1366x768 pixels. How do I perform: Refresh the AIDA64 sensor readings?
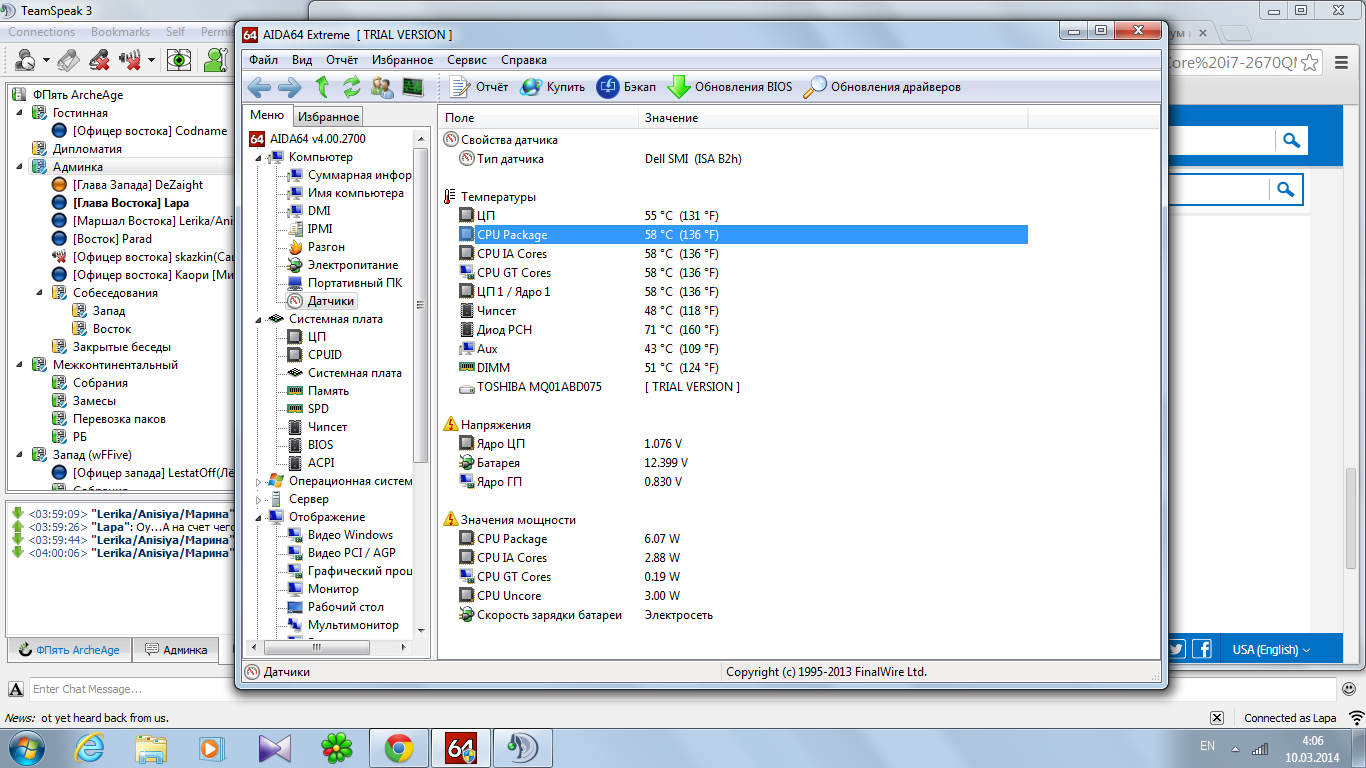[352, 87]
